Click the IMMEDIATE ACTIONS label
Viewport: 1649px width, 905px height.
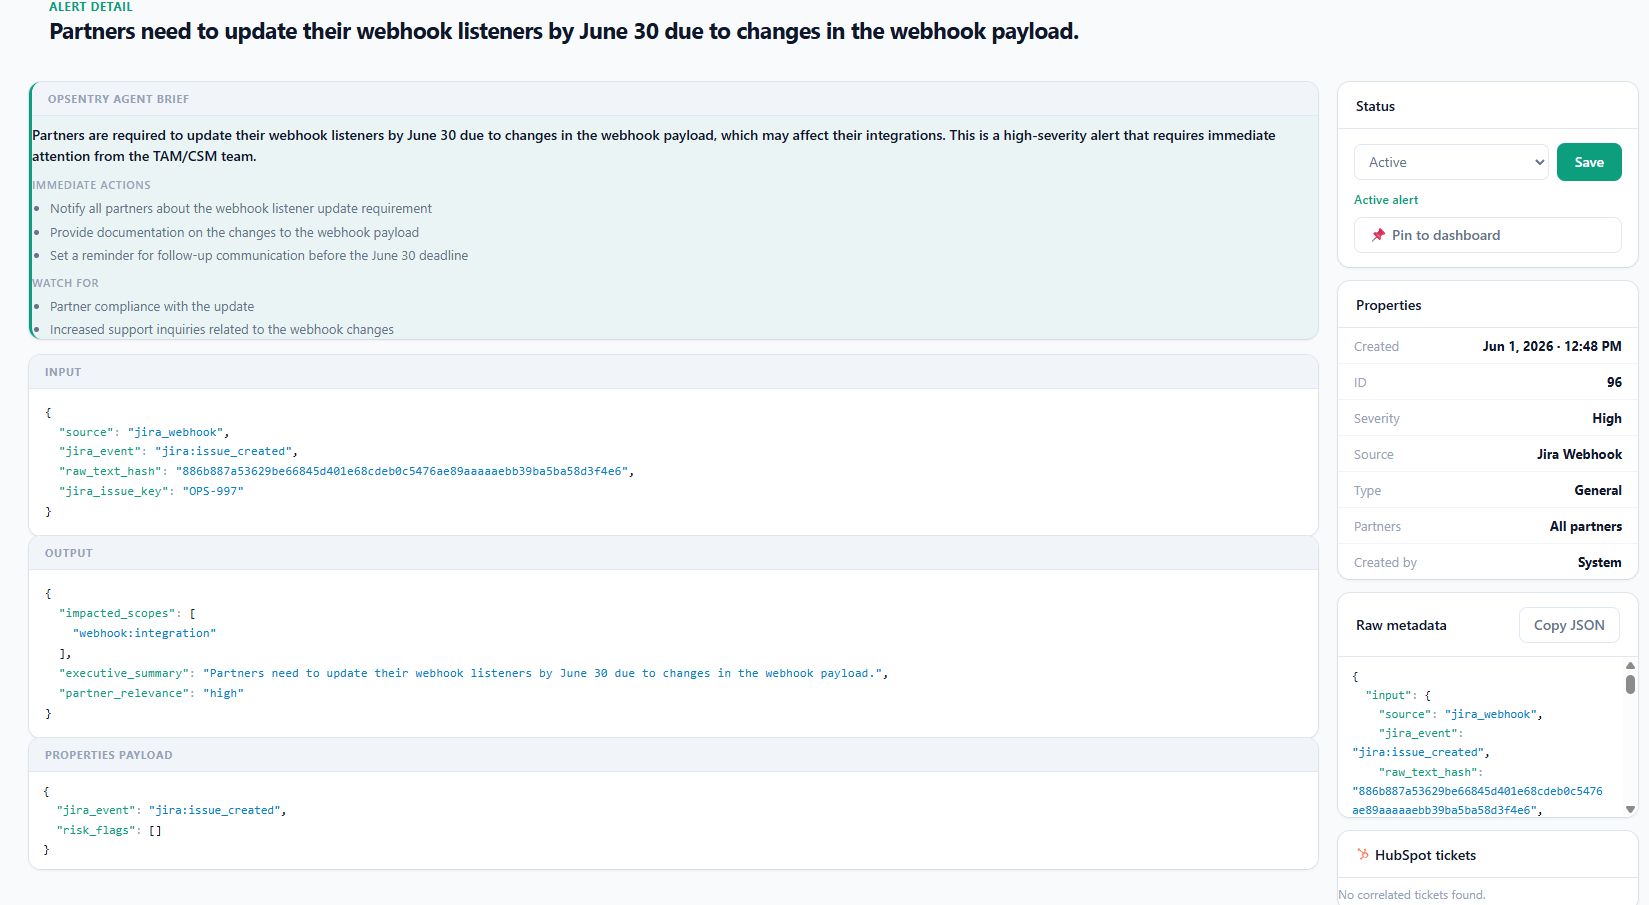click(x=91, y=185)
